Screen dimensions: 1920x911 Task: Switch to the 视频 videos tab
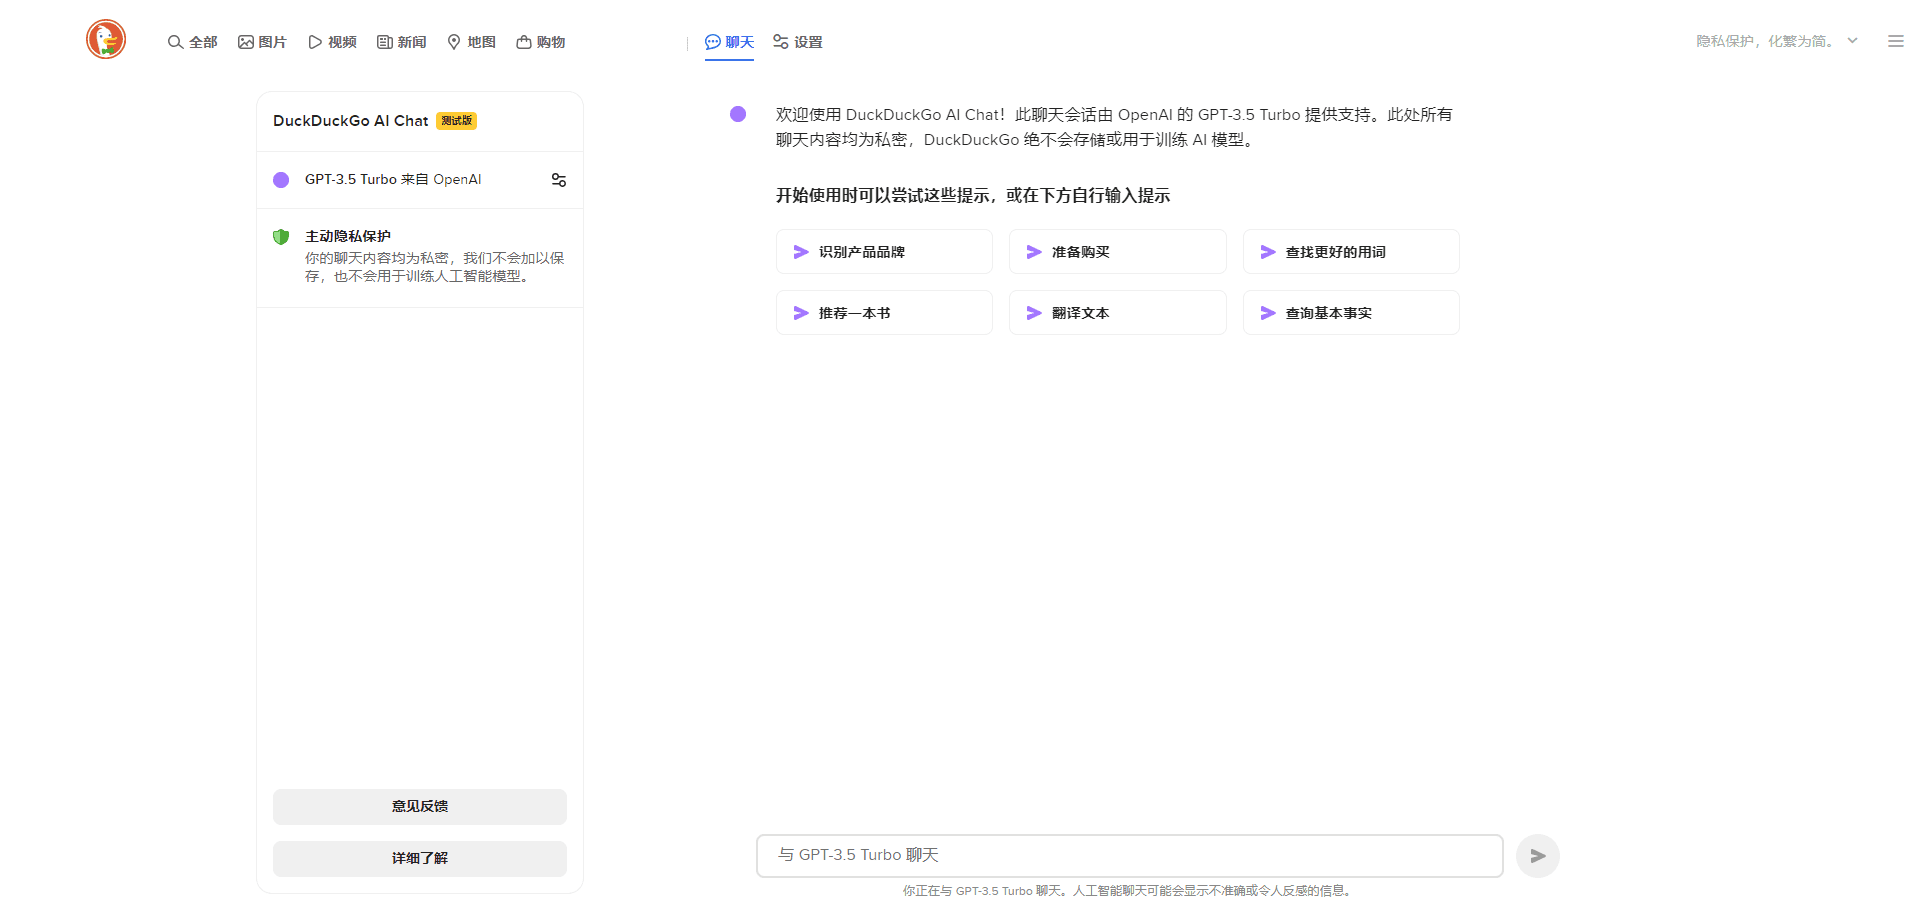[x=332, y=42]
